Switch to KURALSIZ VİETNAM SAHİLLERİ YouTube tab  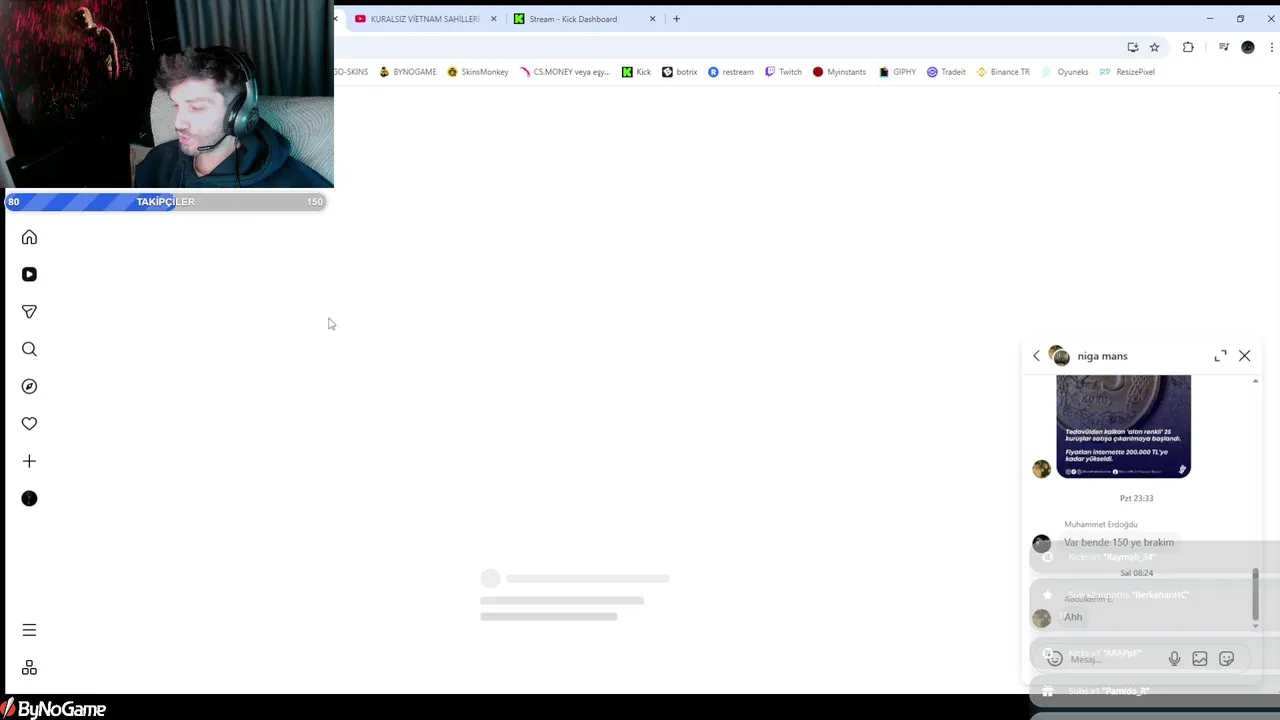pos(424,19)
